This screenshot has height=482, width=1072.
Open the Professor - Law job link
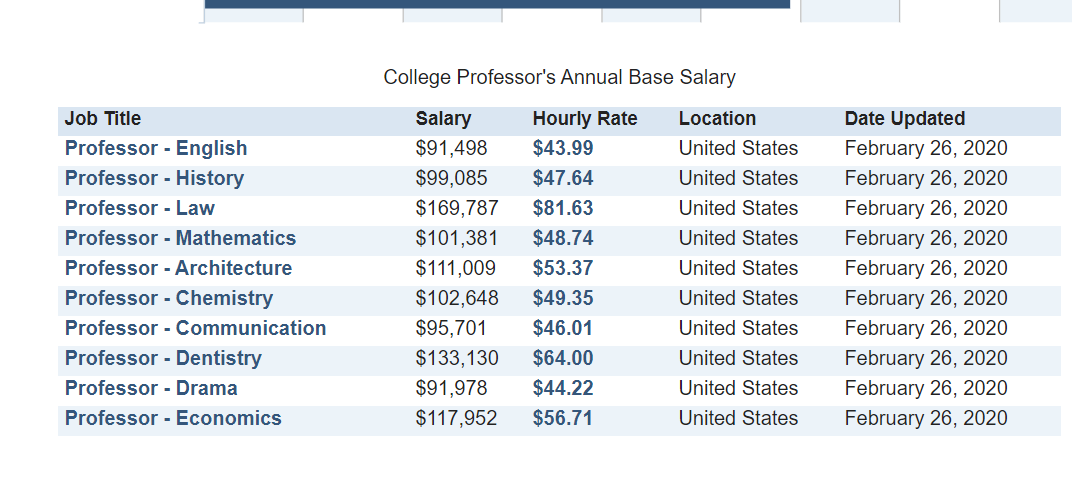click(x=139, y=209)
